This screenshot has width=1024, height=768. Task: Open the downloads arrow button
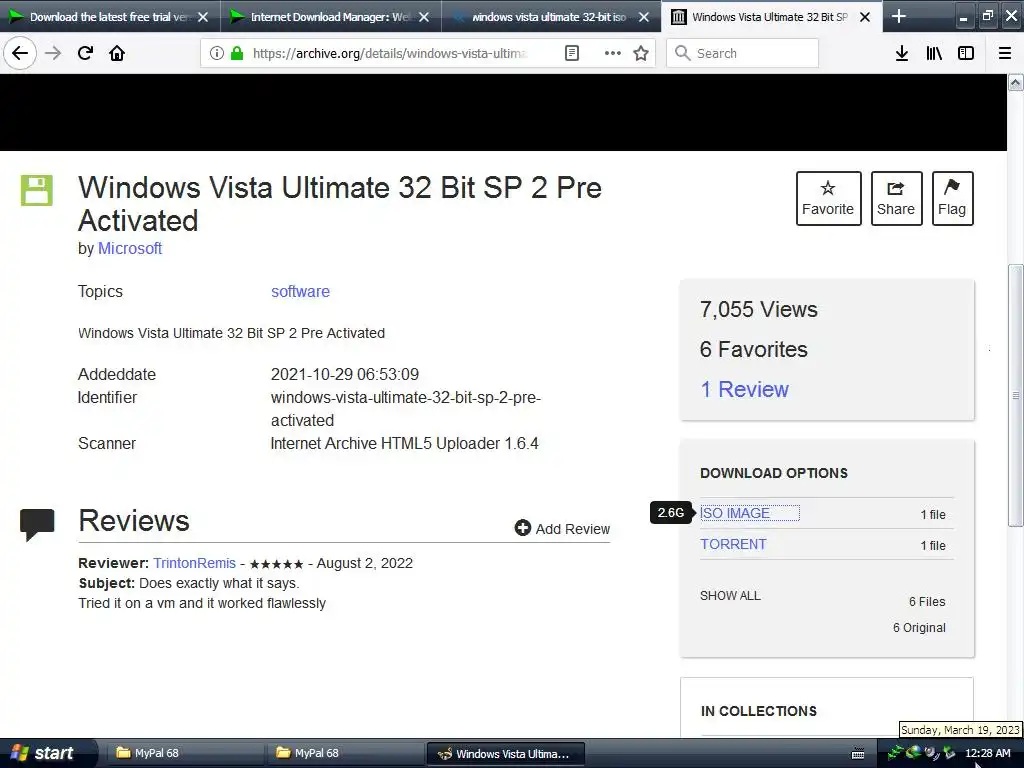coord(901,53)
